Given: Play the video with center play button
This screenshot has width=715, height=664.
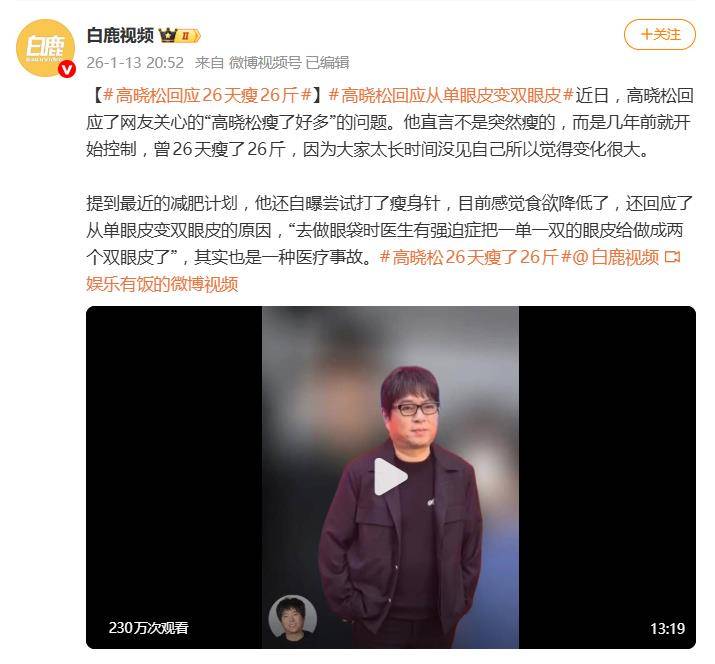Looking at the screenshot, I should (x=390, y=477).
